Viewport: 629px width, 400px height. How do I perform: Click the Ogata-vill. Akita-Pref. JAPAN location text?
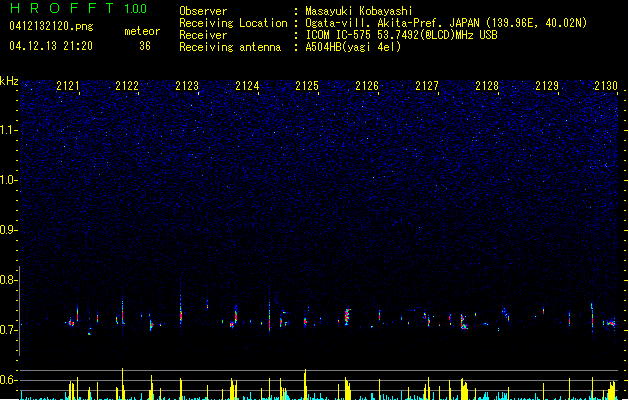click(446, 23)
